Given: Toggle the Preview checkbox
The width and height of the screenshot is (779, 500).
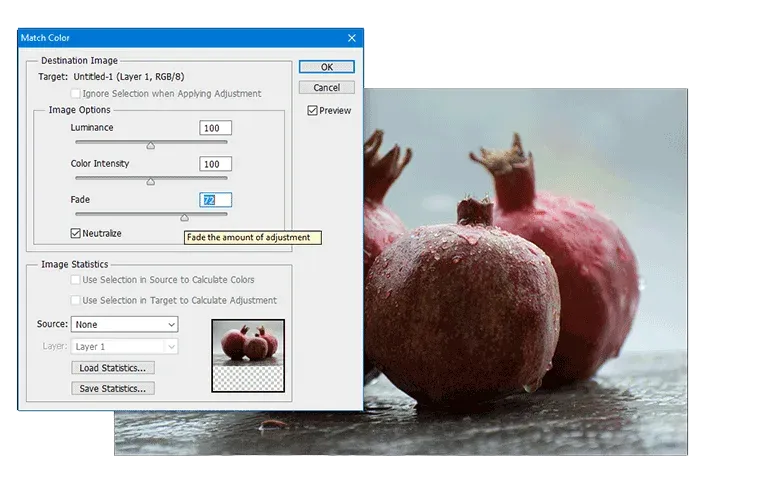Looking at the screenshot, I should 312,110.
